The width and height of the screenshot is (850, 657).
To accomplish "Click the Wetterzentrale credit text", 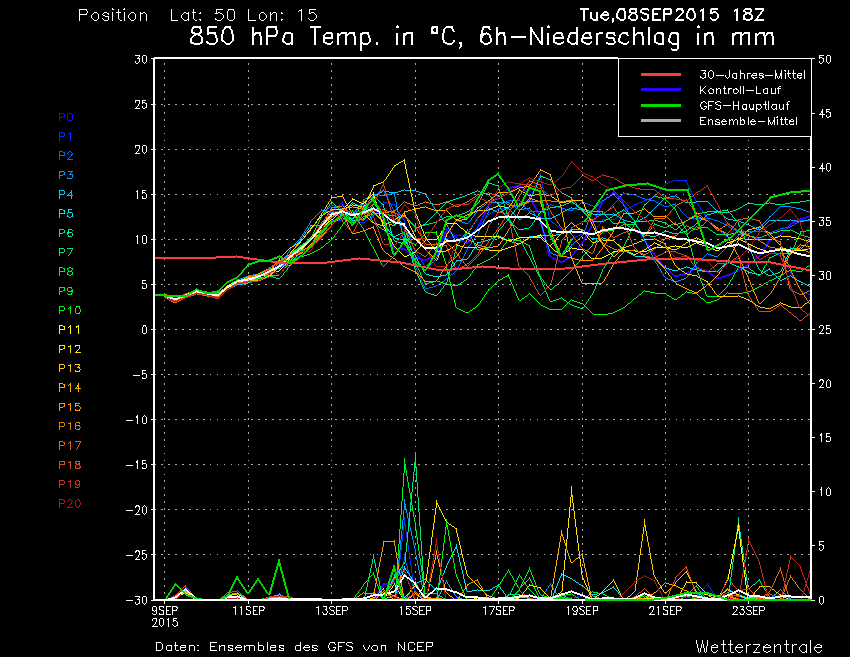I will coord(759,646).
